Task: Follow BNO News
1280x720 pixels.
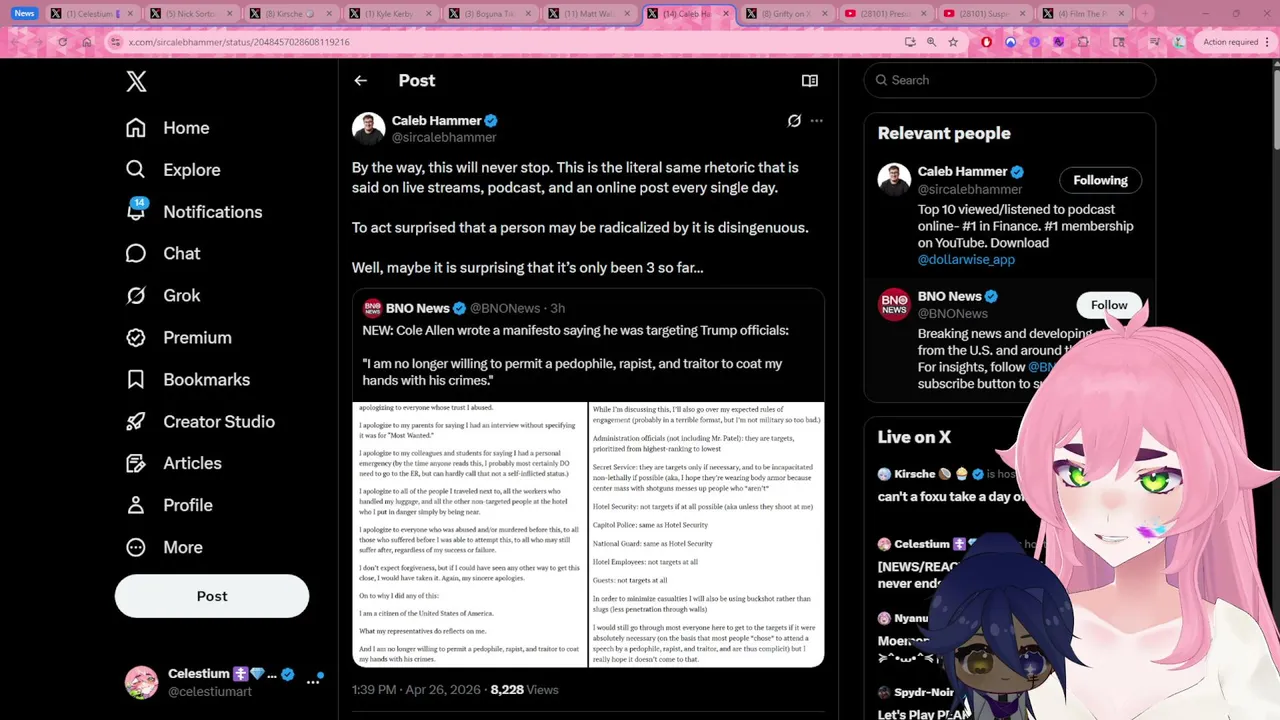Action: tap(1109, 305)
